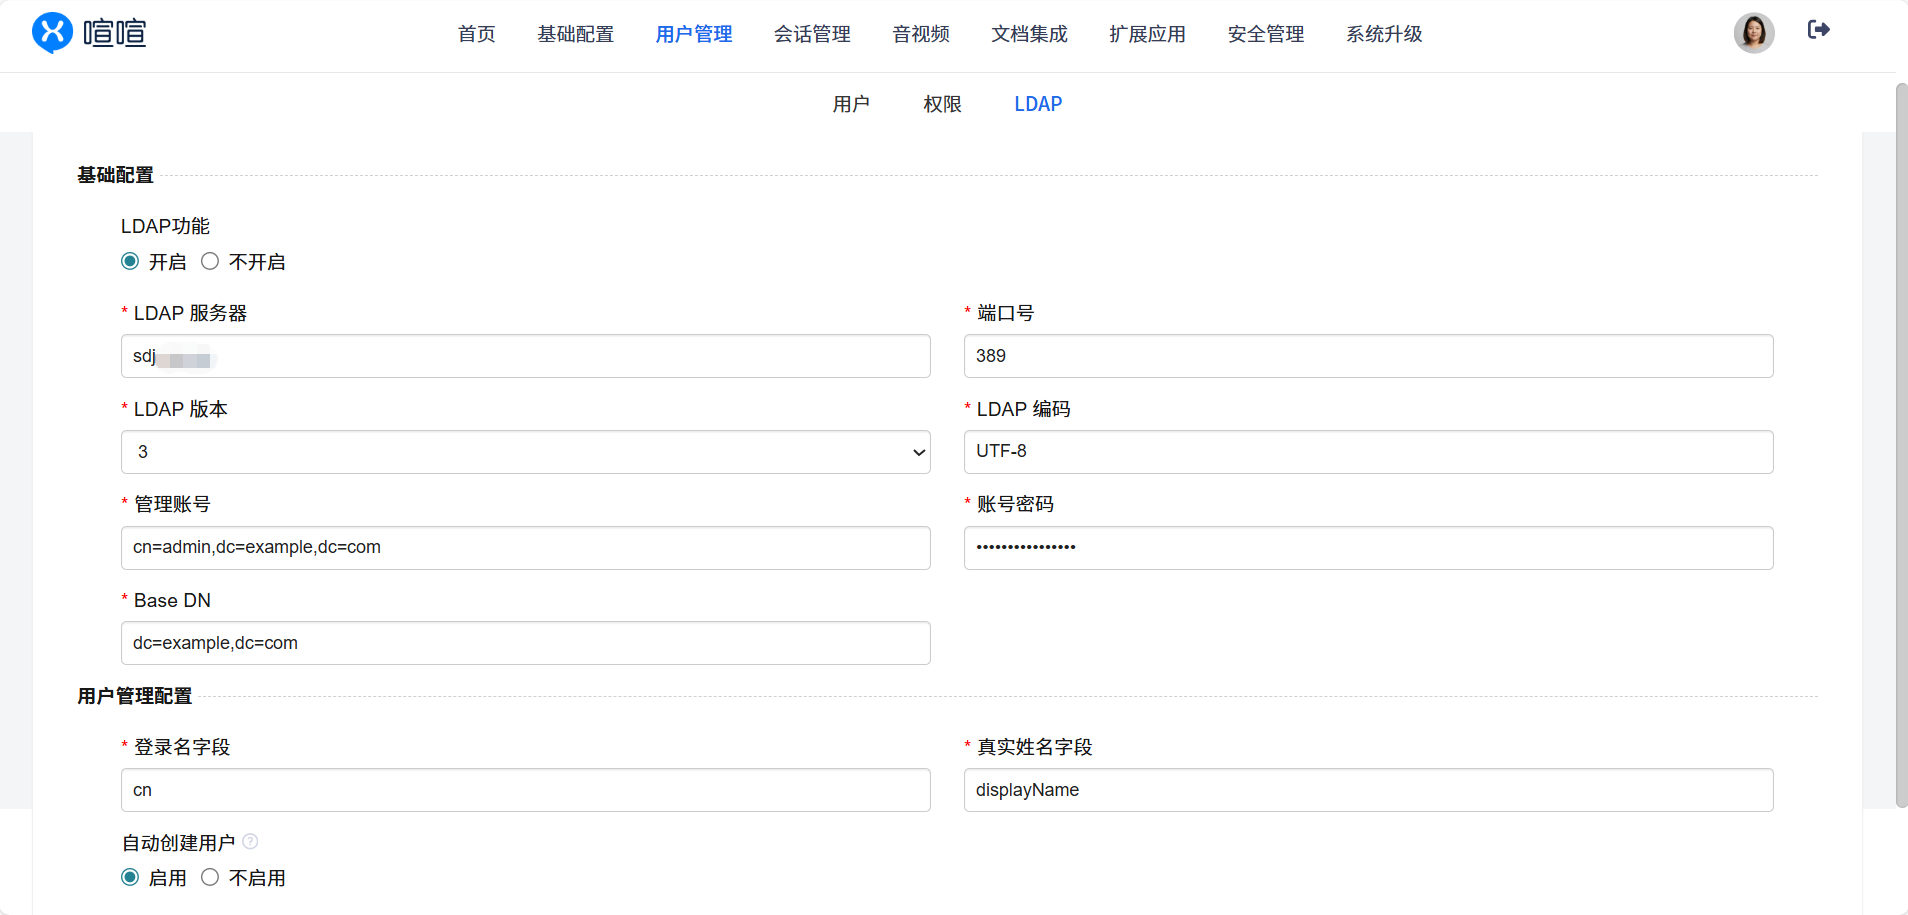This screenshot has width=1908, height=915.
Task: Click the 端口号 input field
Action: tap(1368, 356)
